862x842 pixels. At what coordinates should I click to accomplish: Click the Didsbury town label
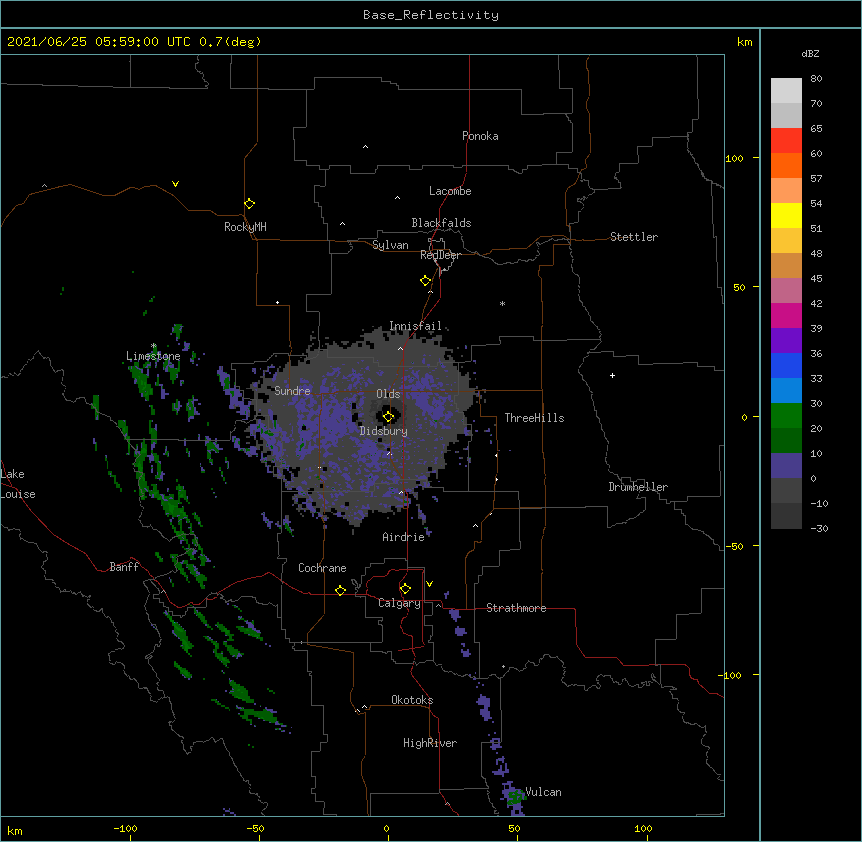coord(383,431)
